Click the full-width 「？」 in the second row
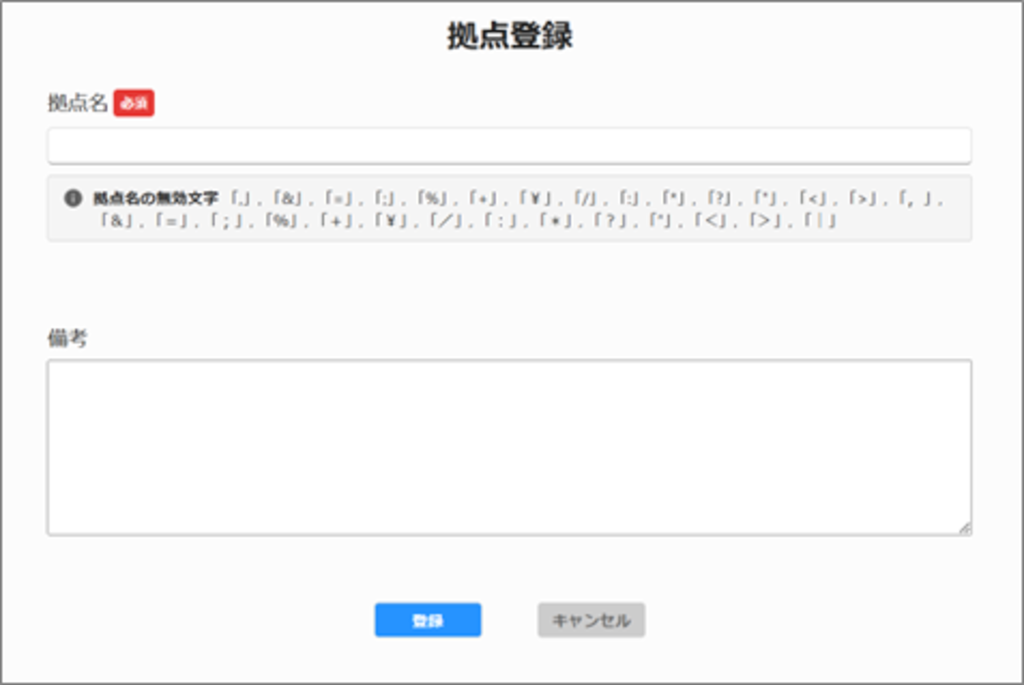This screenshot has width=1024, height=685. (x=608, y=221)
